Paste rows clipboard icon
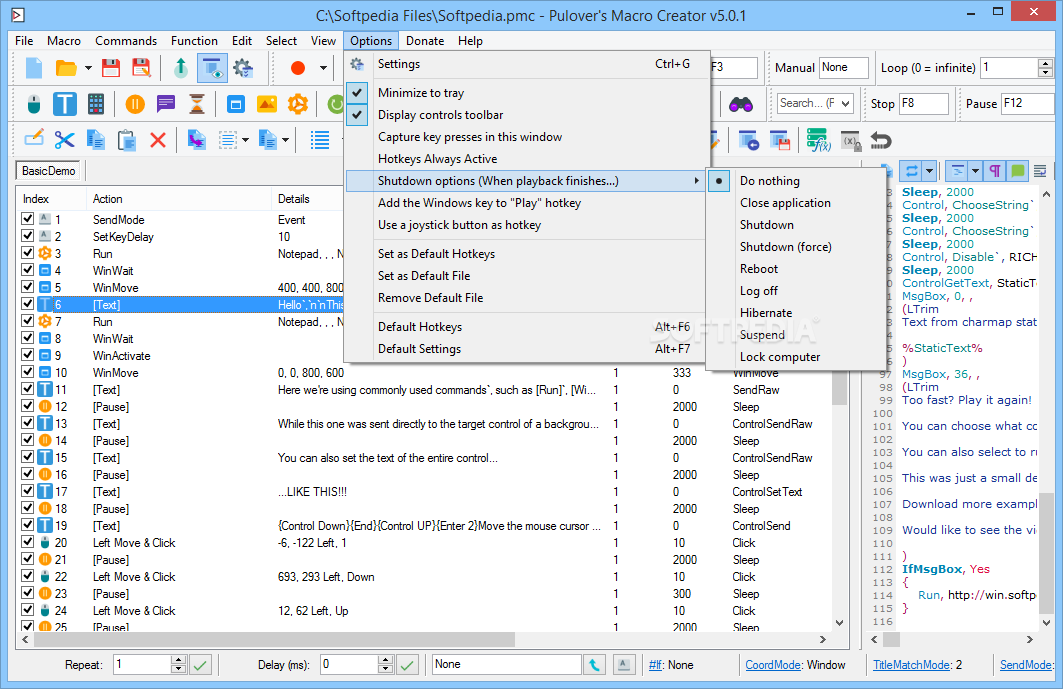Viewport: 1063px width, 689px height. 127,140
